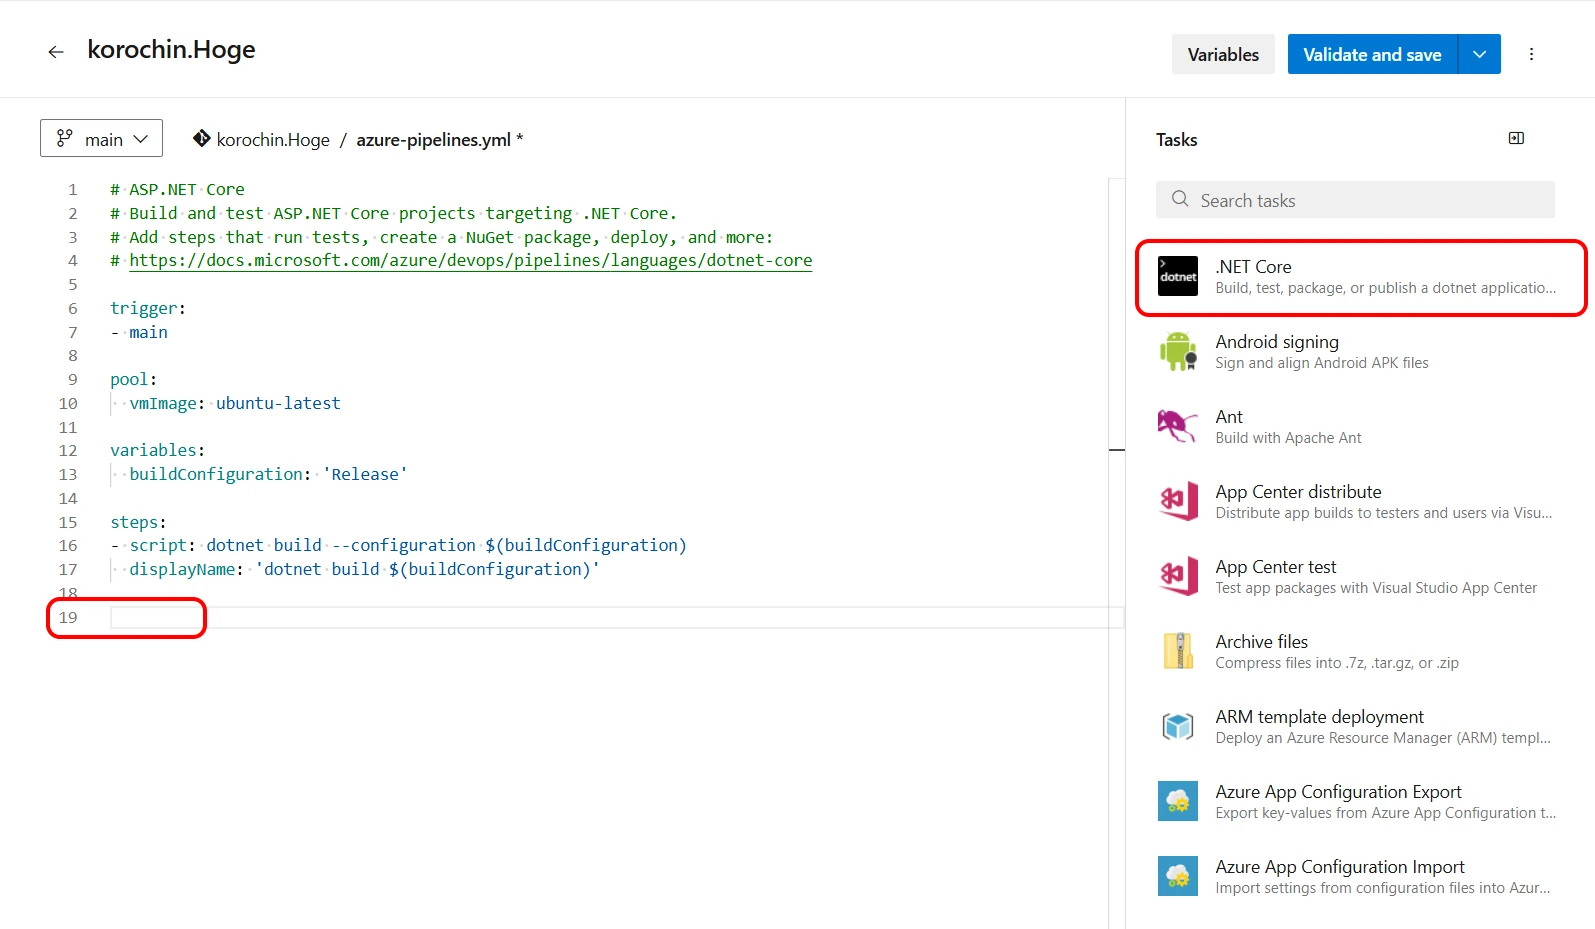
Task: Pick the Azure App Configuration Export icon
Action: tap(1177, 802)
